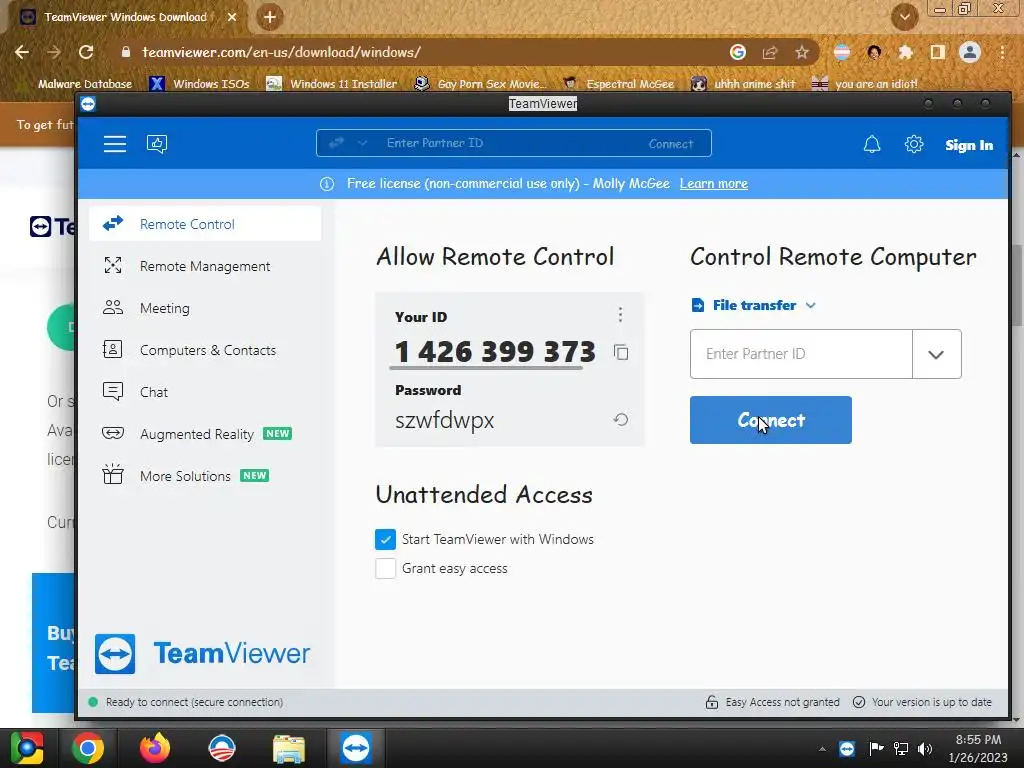
Task: Click Ready to connect status text
Action: tap(194, 702)
